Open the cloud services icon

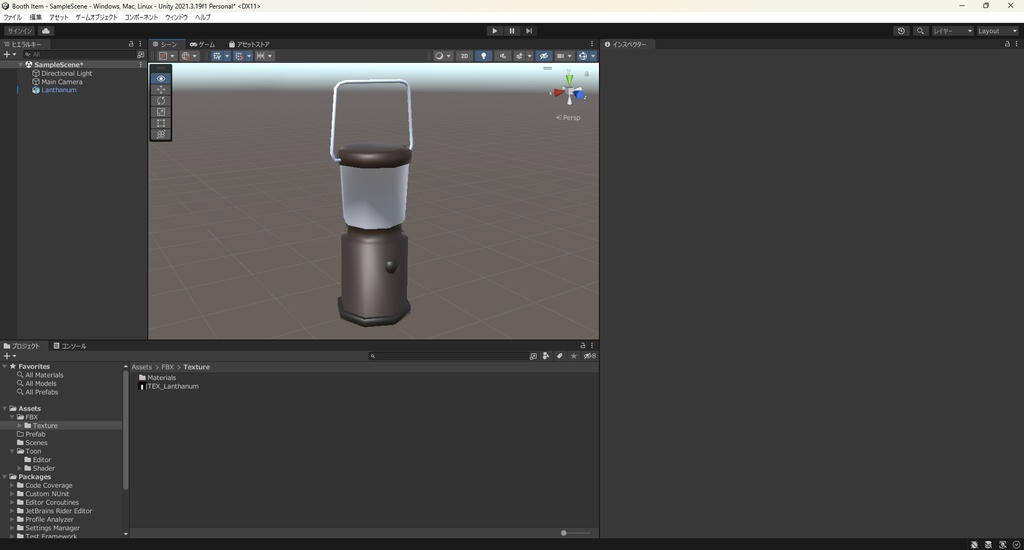[x=46, y=31]
